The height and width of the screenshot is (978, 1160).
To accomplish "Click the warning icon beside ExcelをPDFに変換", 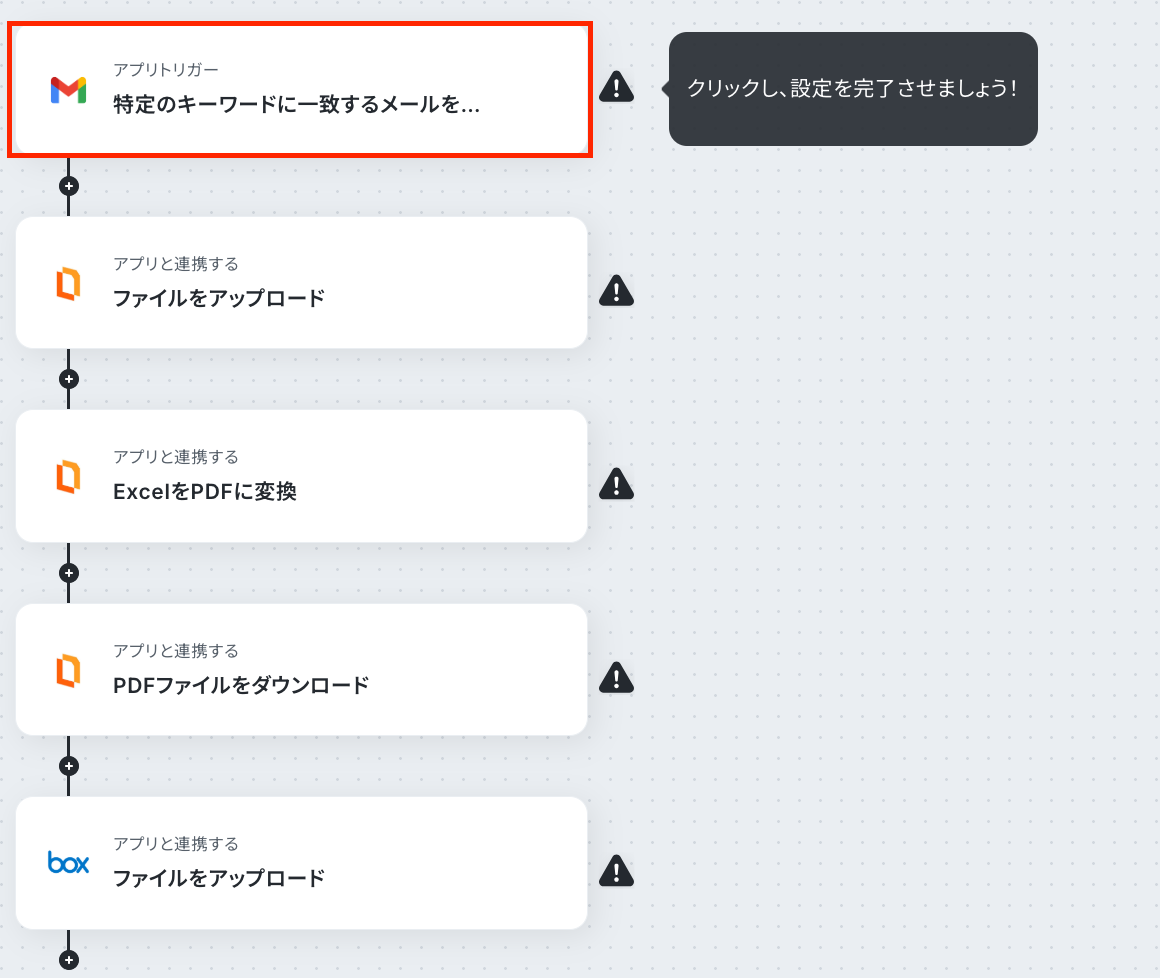I will [x=616, y=484].
